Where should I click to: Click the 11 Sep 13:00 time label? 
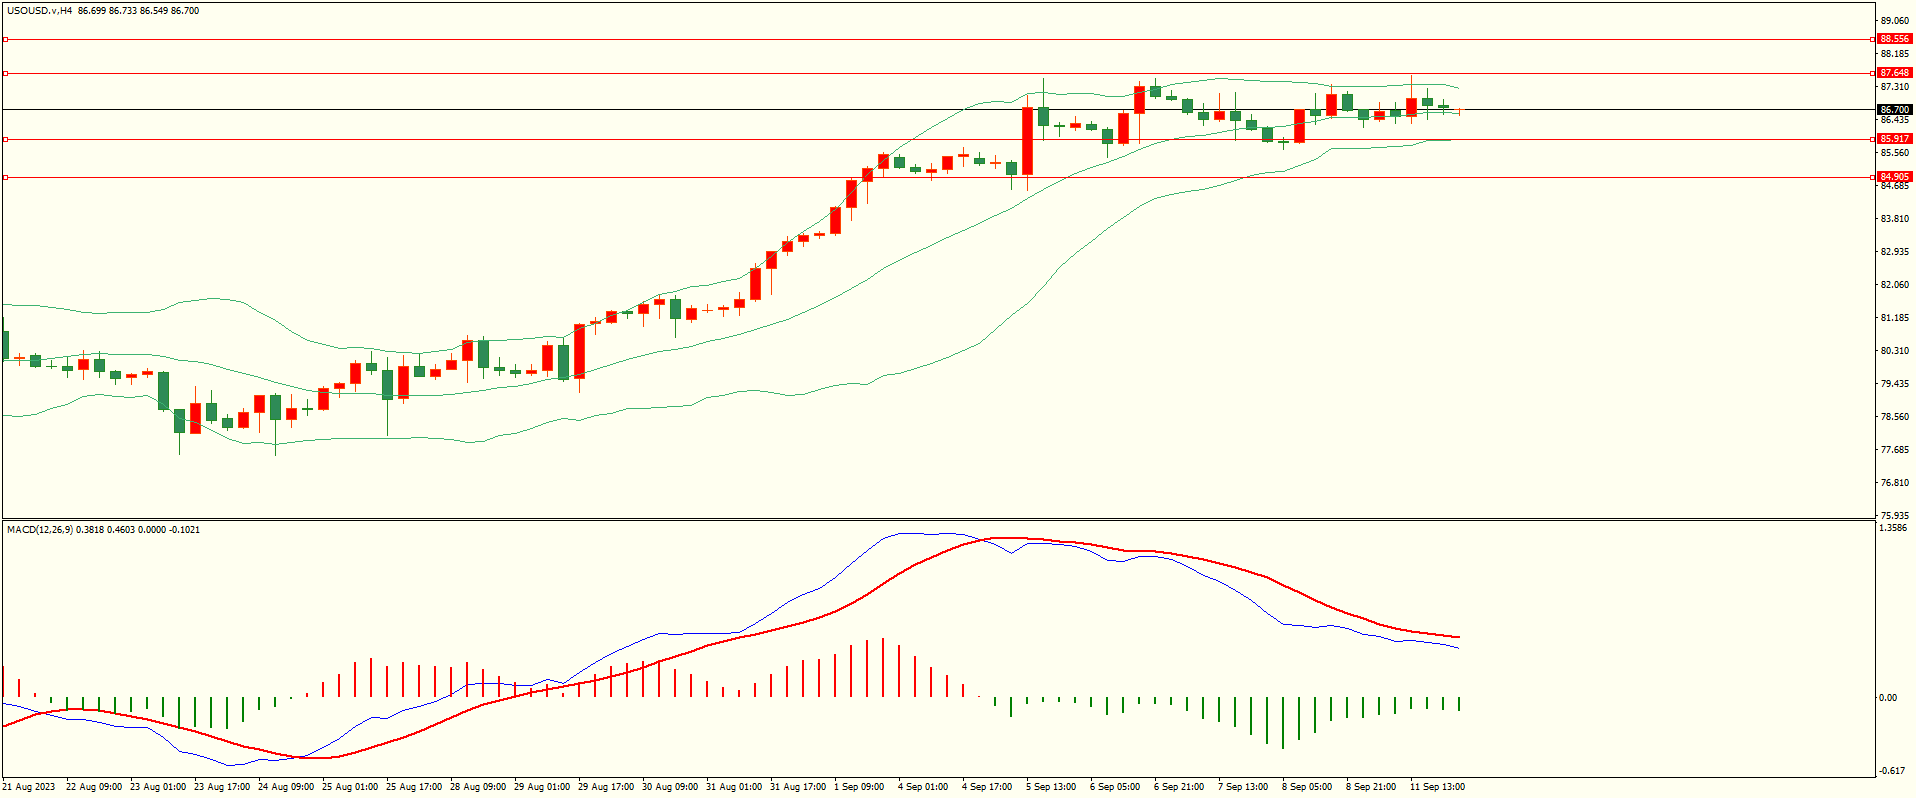point(1437,787)
